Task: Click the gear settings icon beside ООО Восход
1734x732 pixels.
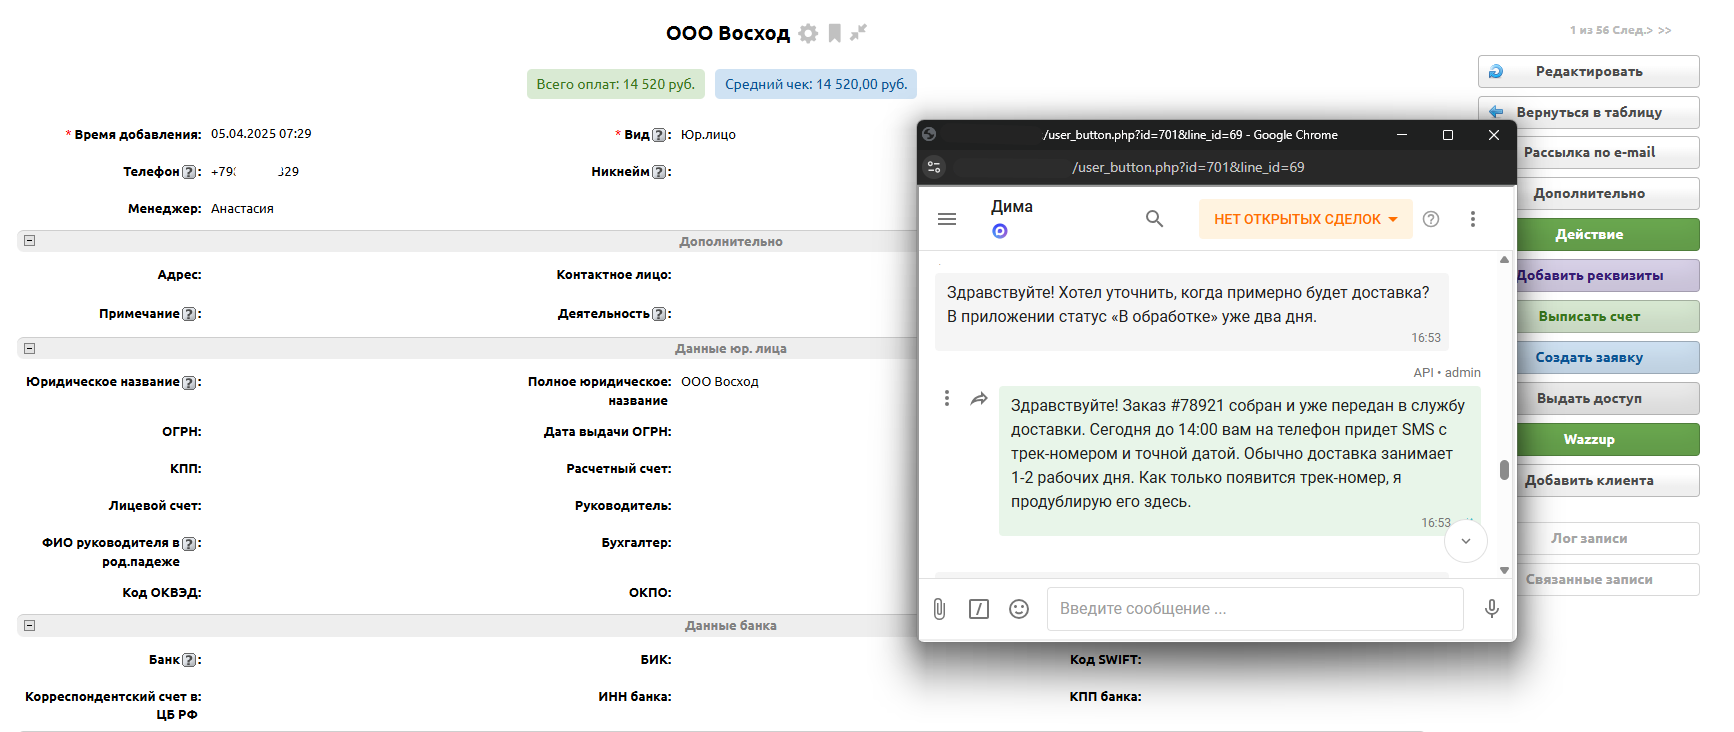Action: click(x=808, y=33)
